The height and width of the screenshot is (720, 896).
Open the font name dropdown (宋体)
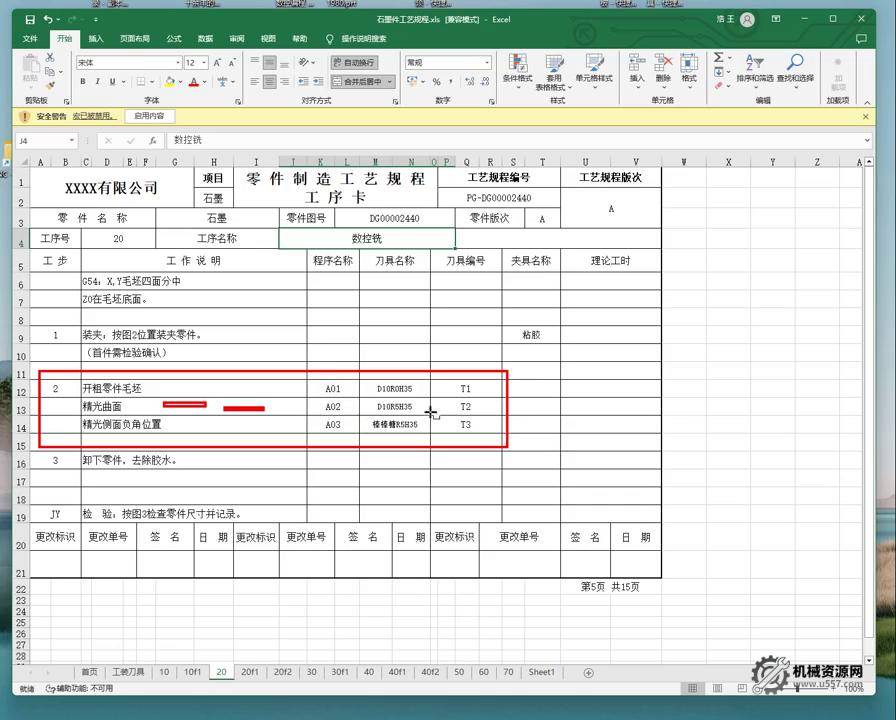coord(176,62)
